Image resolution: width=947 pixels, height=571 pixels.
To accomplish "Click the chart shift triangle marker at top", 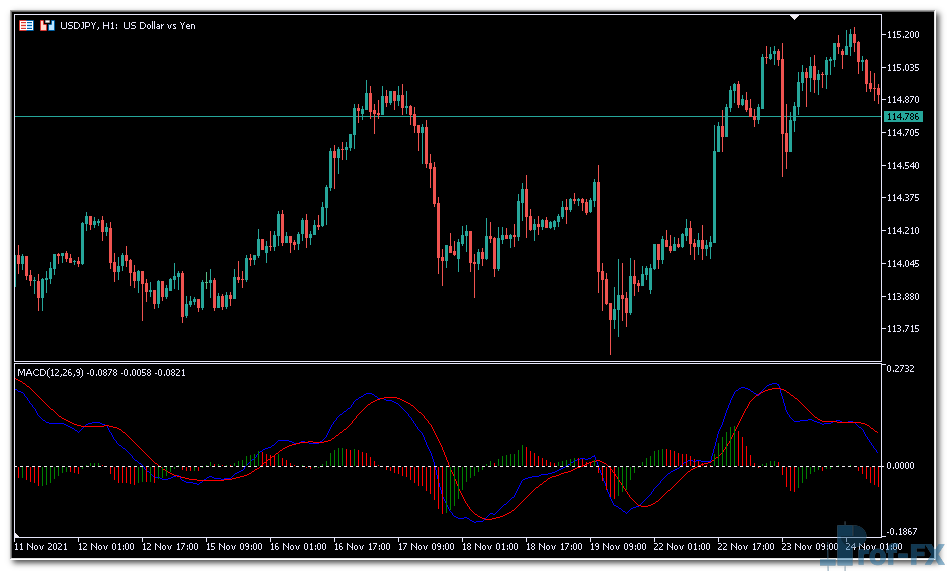I will pos(795,17).
